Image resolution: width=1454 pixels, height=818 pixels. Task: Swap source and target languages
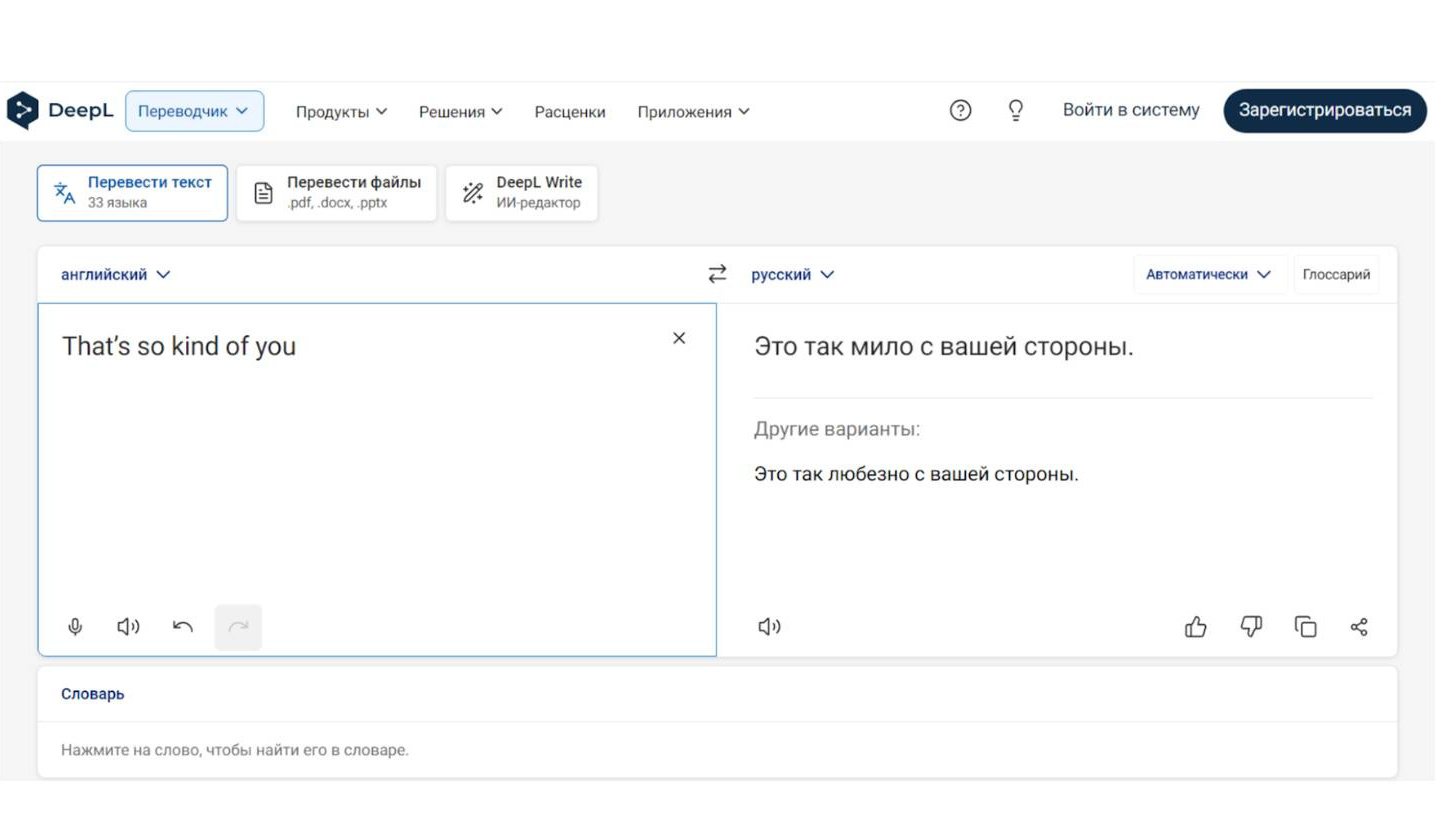pyautogui.click(x=717, y=274)
